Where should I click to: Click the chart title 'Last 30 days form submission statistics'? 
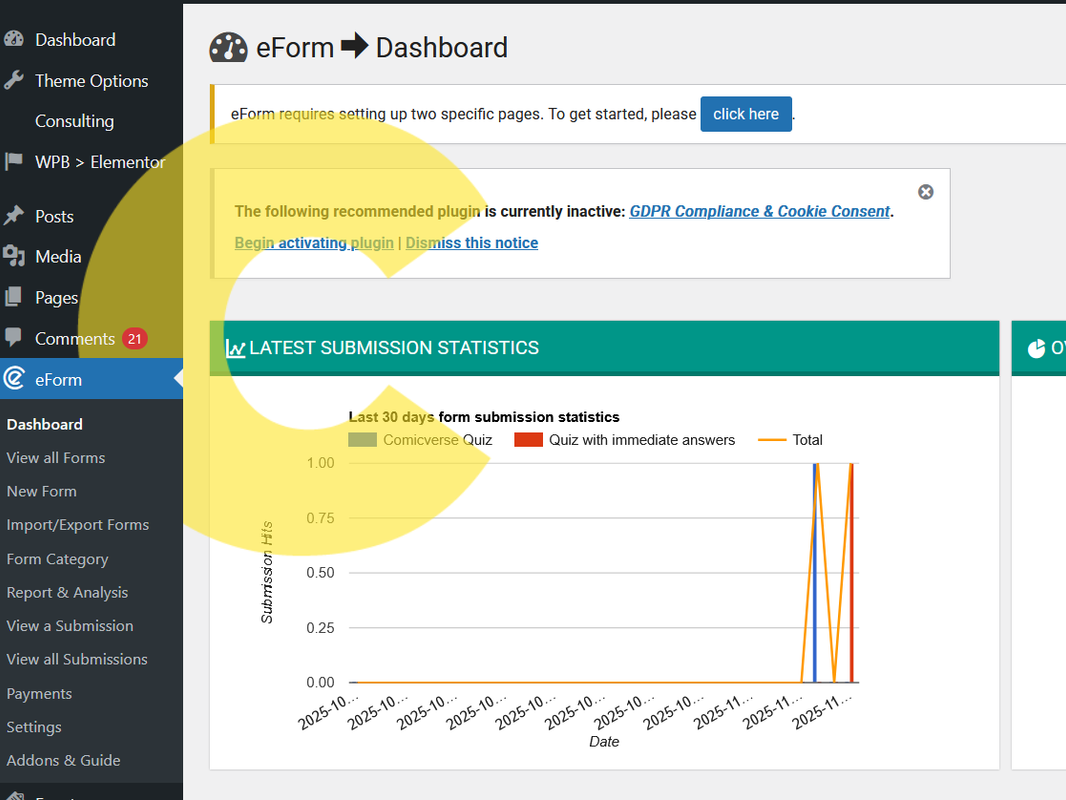click(x=484, y=417)
